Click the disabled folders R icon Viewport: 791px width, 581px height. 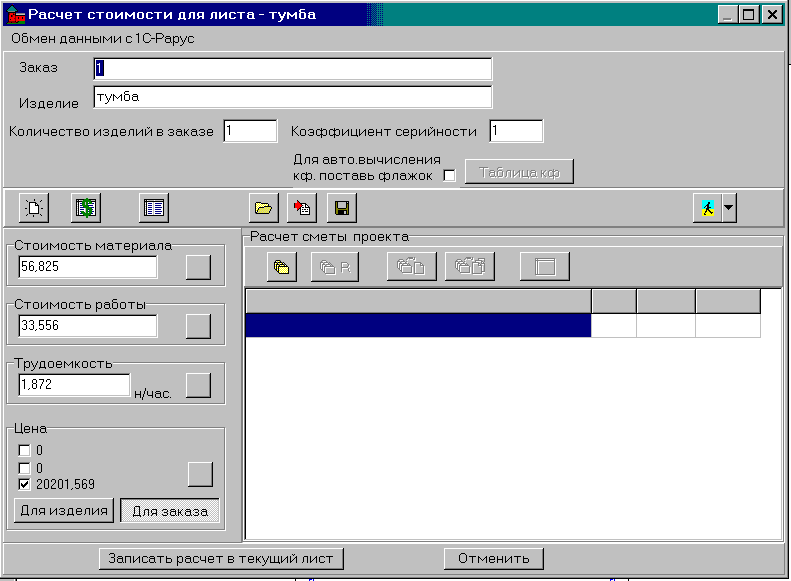coord(335,267)
